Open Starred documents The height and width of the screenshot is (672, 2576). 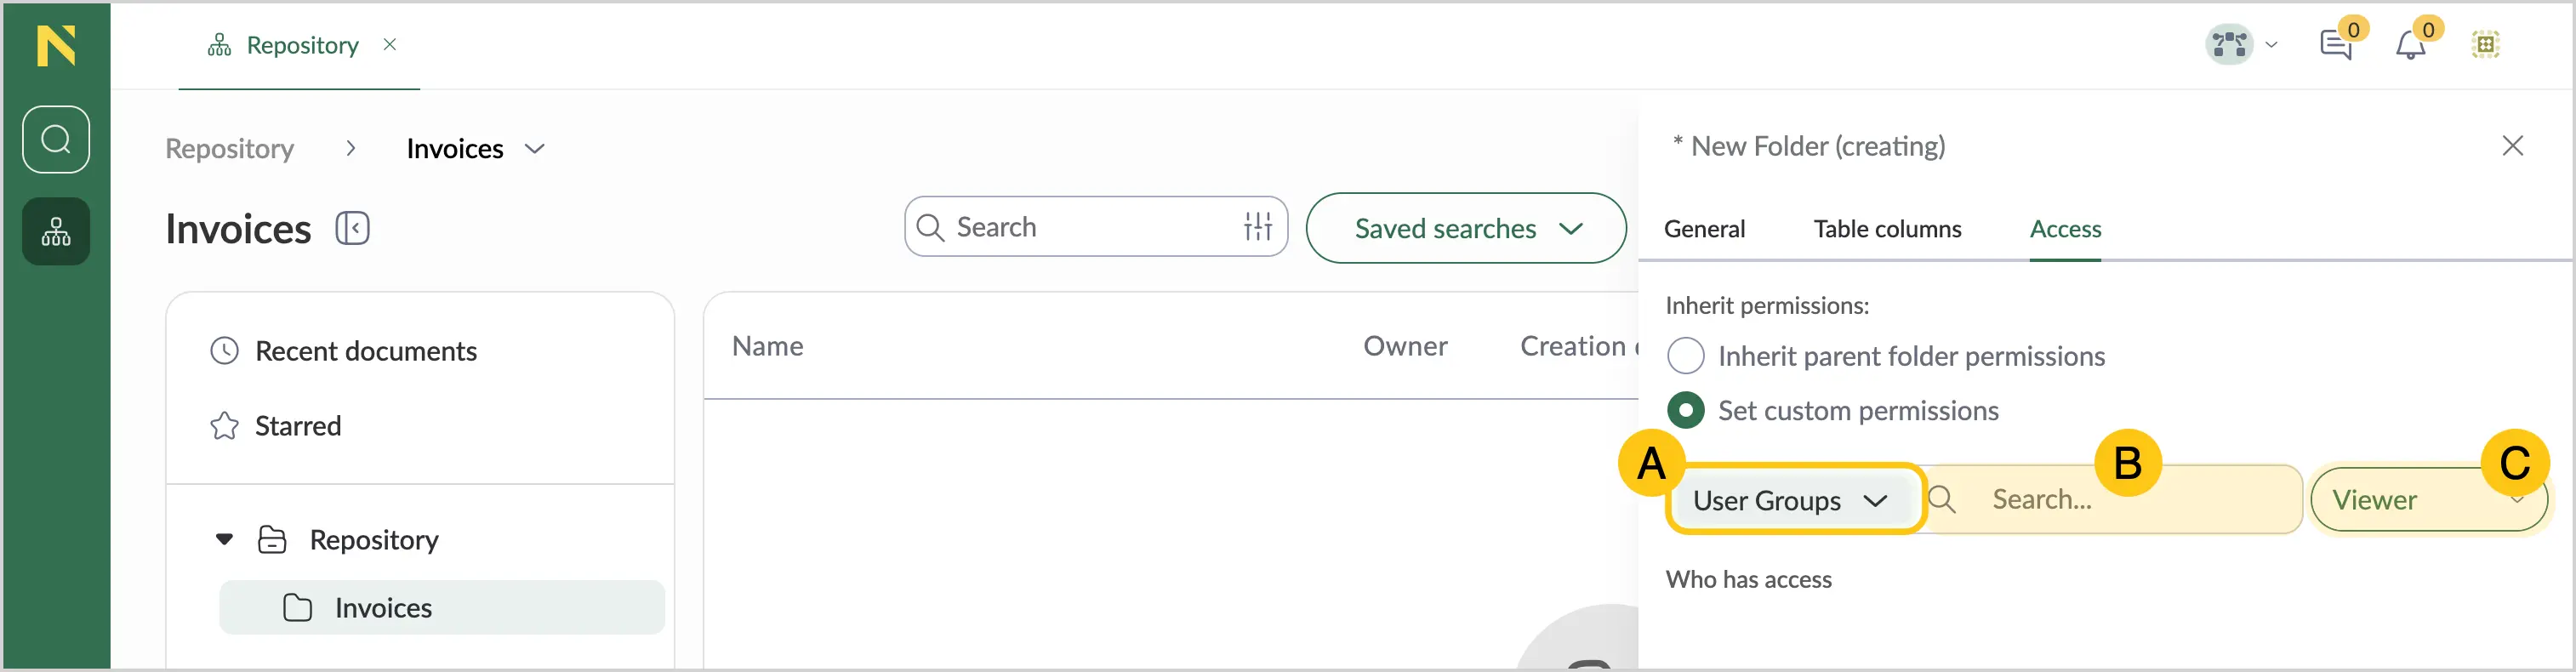(276, 426)
